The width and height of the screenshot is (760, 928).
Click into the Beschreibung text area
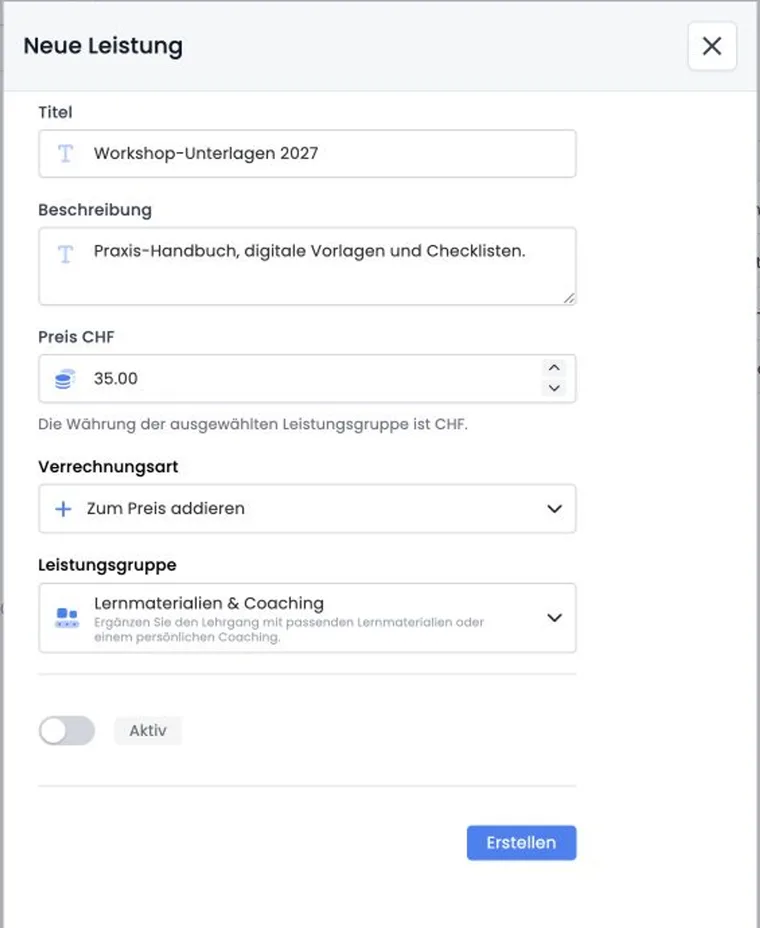click(x=307, y=266)
